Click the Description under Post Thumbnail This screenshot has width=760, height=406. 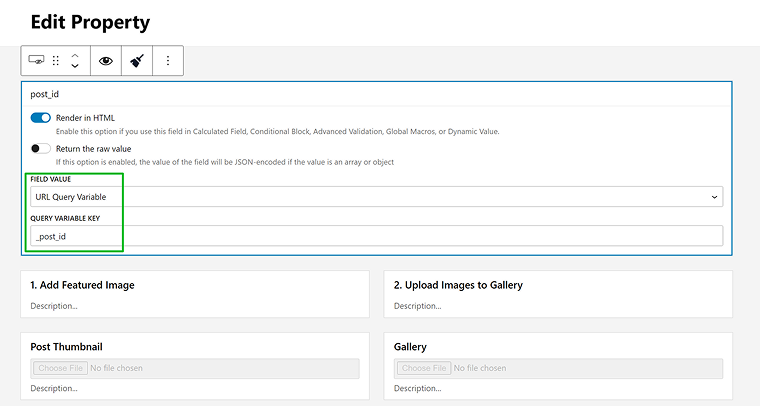54,389
